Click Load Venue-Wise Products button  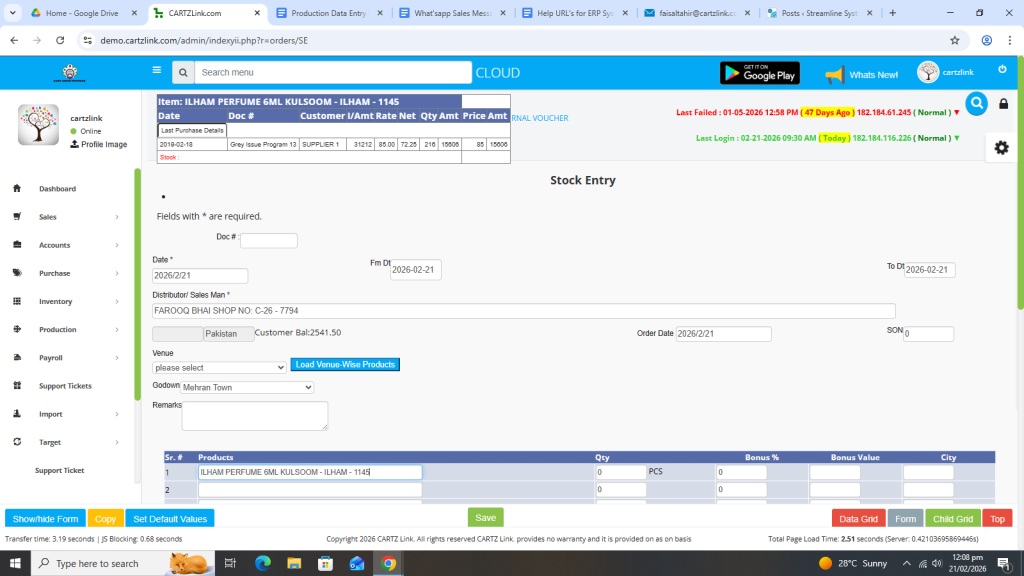(345, 365)
